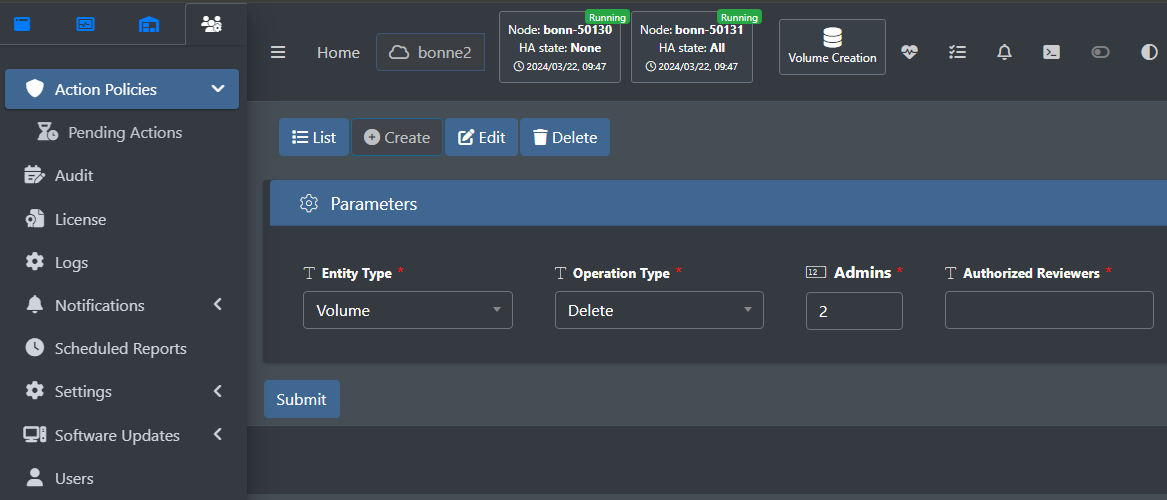Click the Submit button

tap(301, 400)
